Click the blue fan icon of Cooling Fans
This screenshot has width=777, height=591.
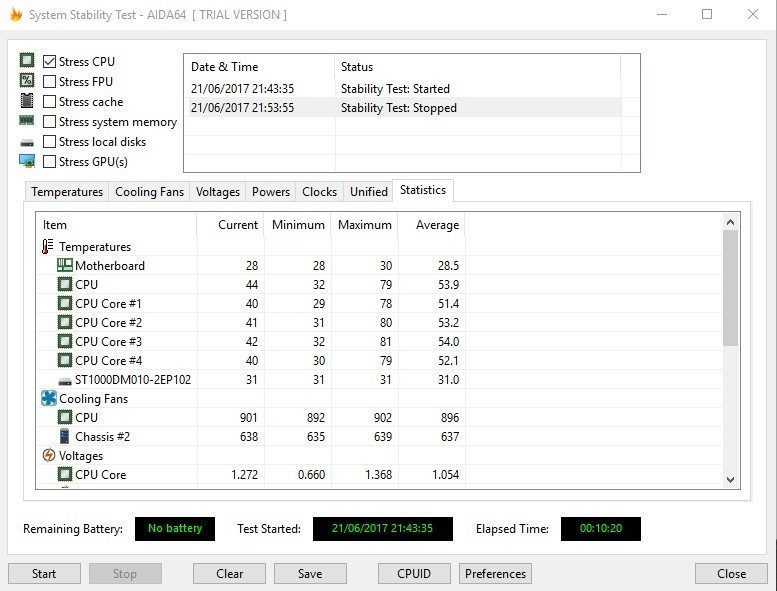click(49, 398)
